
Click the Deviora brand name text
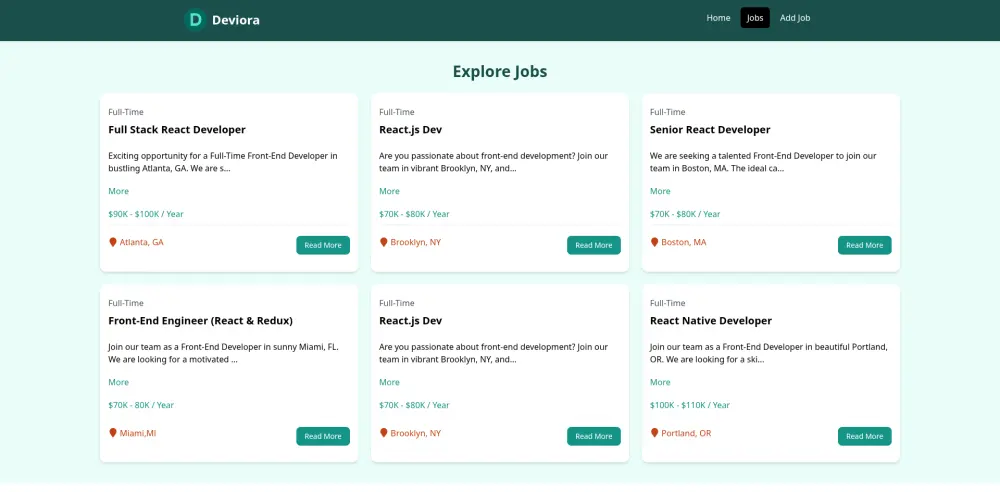point(235,20)
